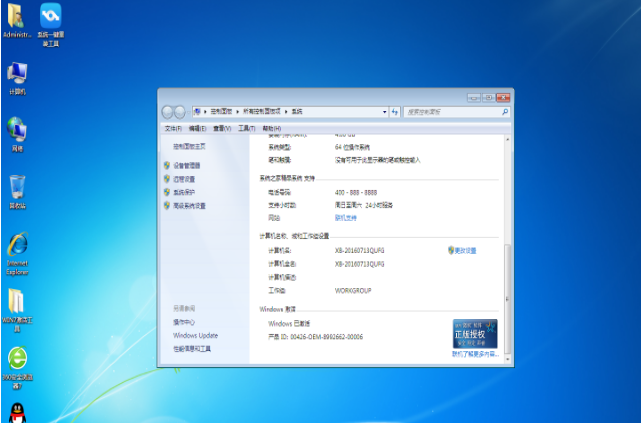Close the System window
This screenshot has width=642, height=423.
503,97
